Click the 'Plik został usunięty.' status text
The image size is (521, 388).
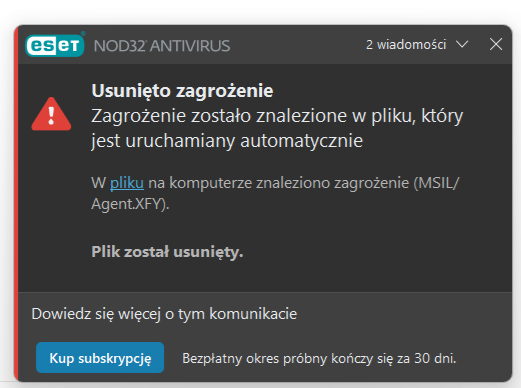[x=167, y=252]
